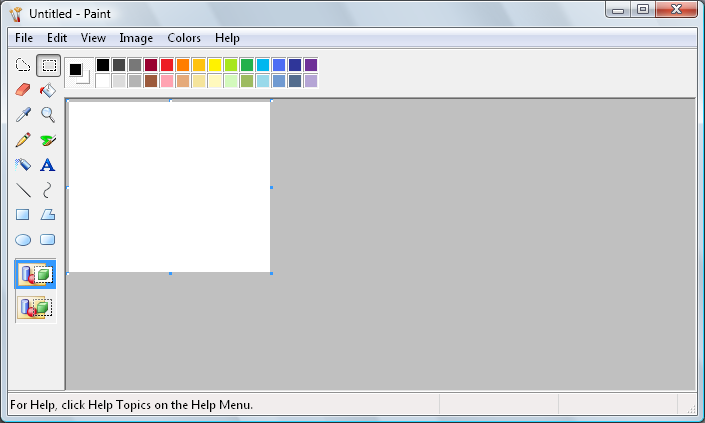Select the Brush tool
This screenshot has height=423, width=705.
pos(48,140)
